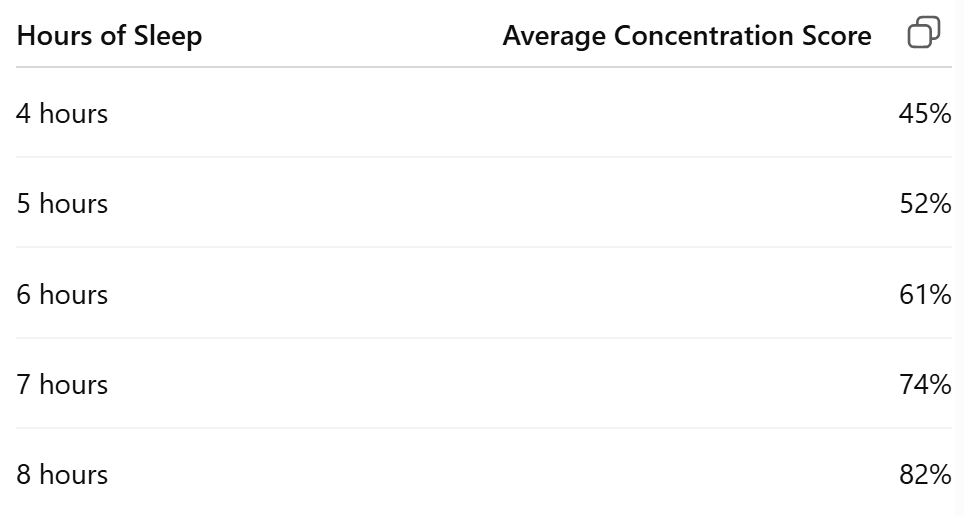Click the "Hours of Sleep" column header
The width and height of the screenshot is (964, 516).
tap(109, 36)
